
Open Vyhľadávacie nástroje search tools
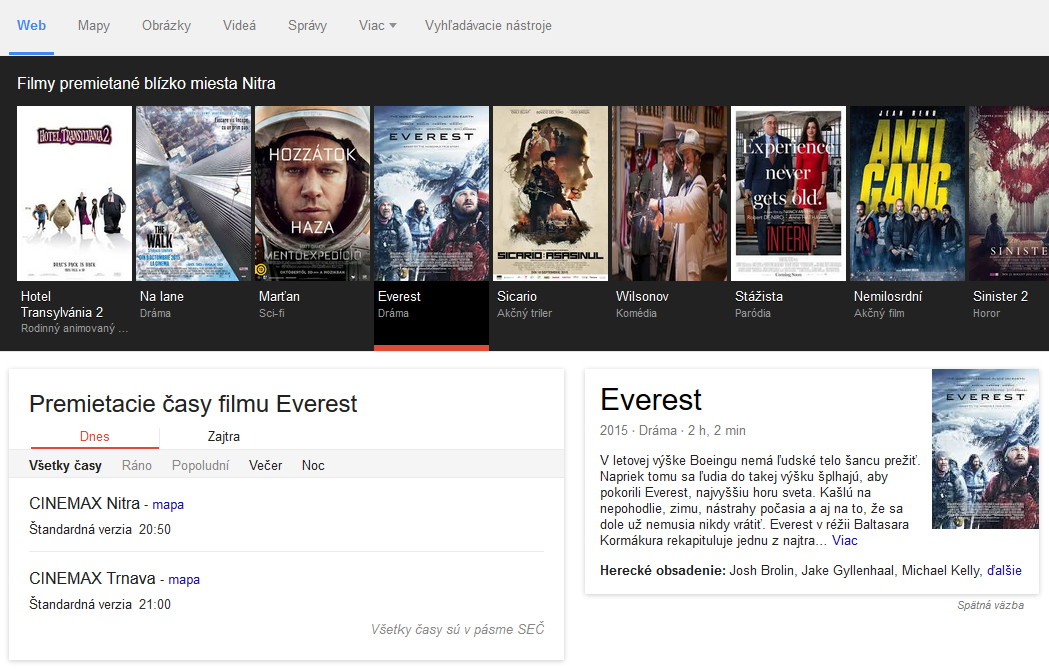(x=488, y=25)
